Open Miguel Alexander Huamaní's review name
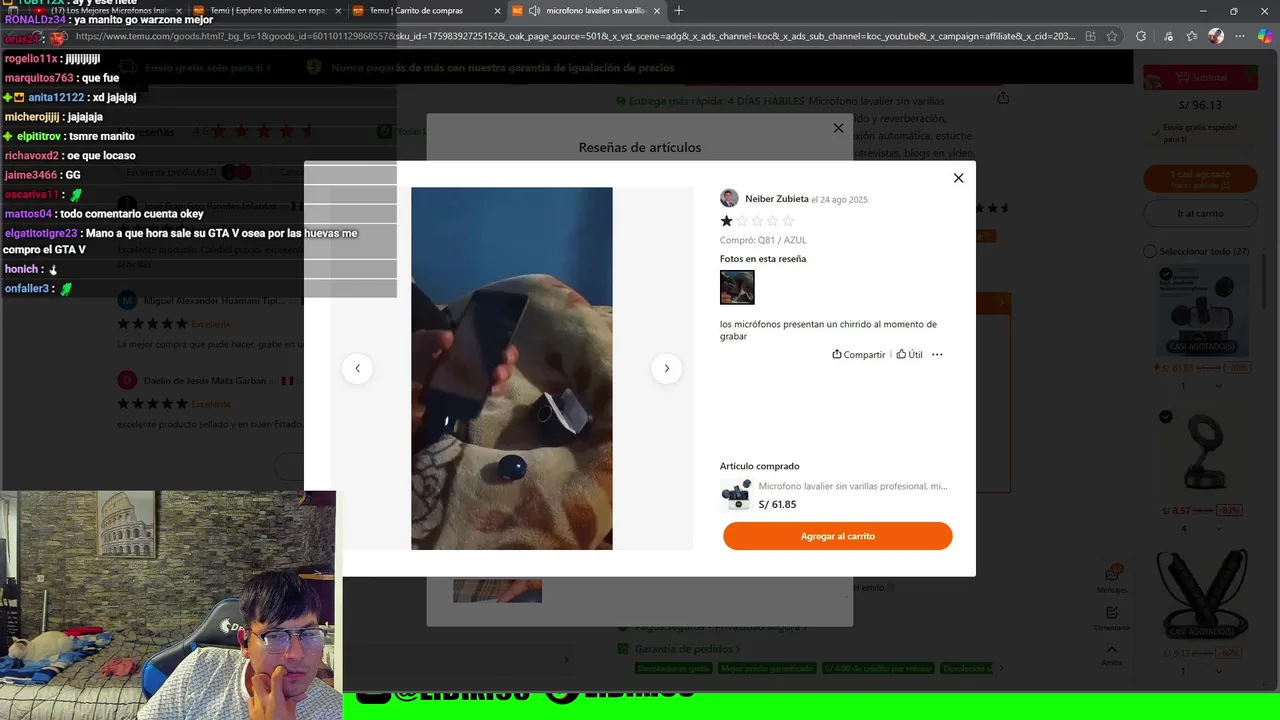Image resolution: width=1280 pixels, height=720 pixels. [x=214, y=300]
